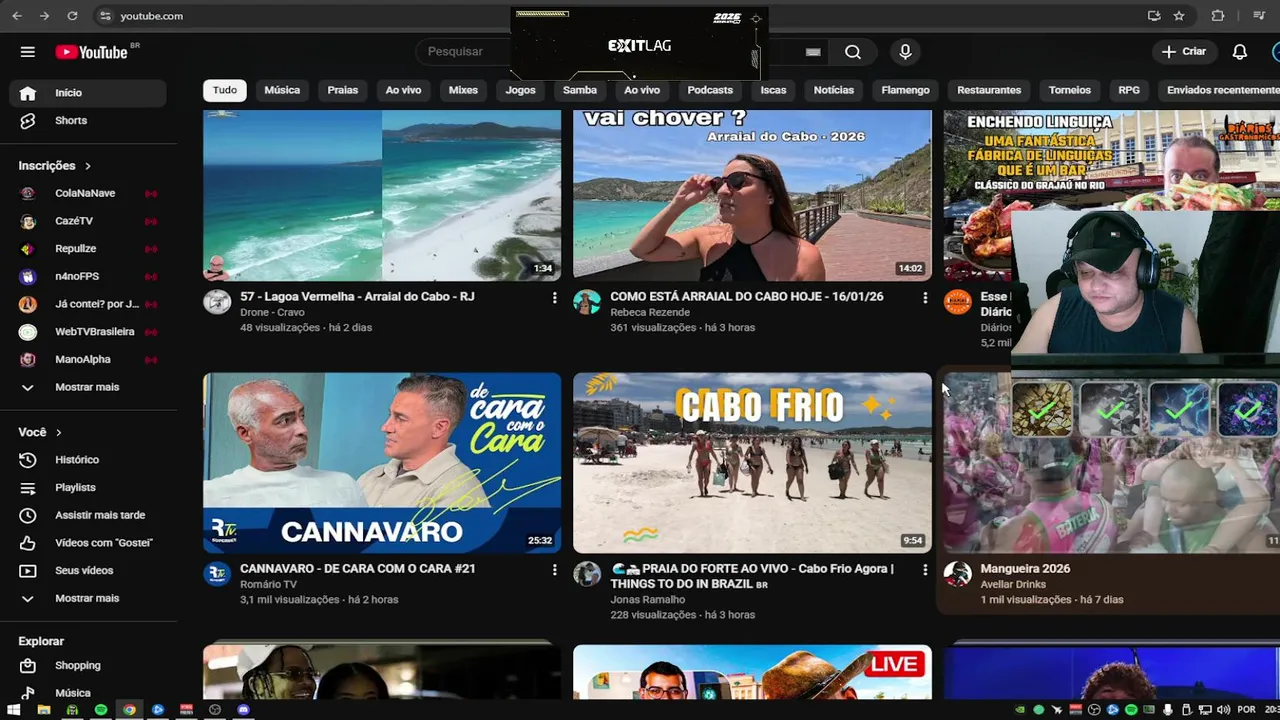Open browser media control icon
The width and height of the screenshot is (1280, 720).
[x=1259, y=16]
